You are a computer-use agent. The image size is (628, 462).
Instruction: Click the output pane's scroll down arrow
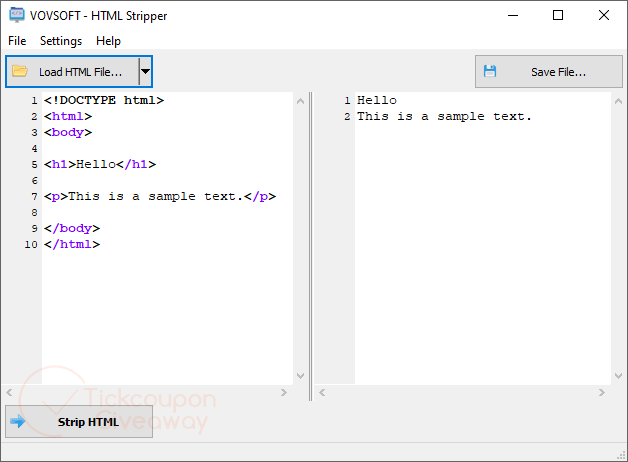pos(618,376)
